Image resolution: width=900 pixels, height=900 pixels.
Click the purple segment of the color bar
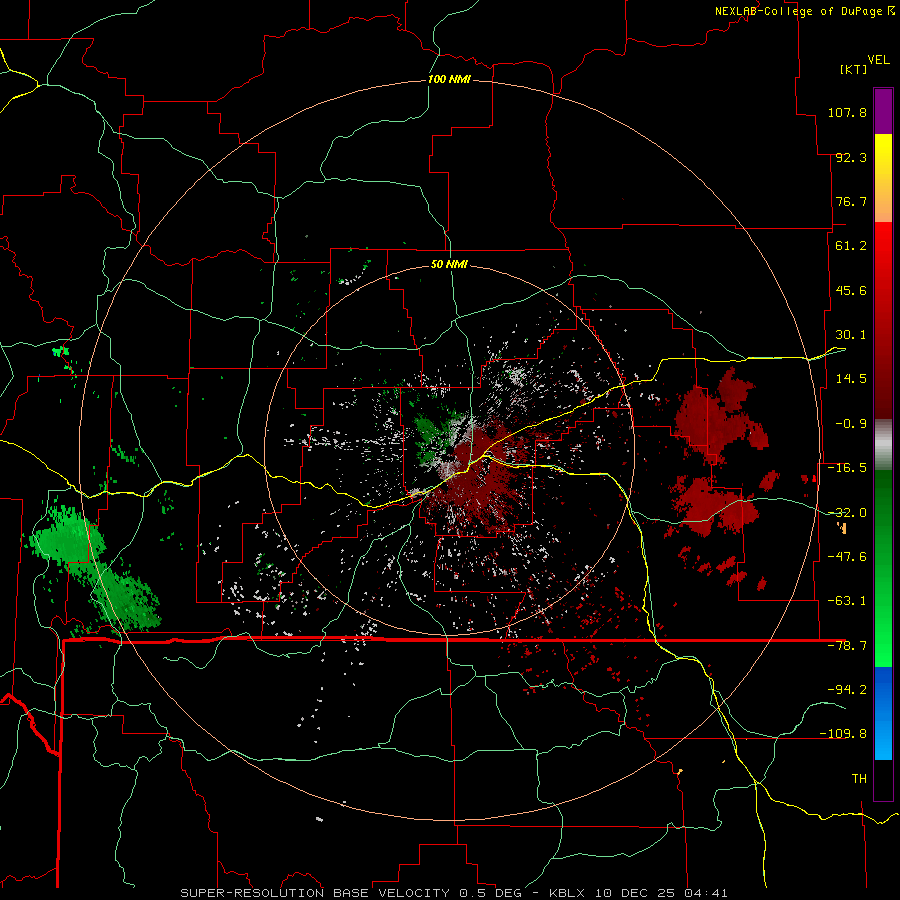tap(883, 111)
